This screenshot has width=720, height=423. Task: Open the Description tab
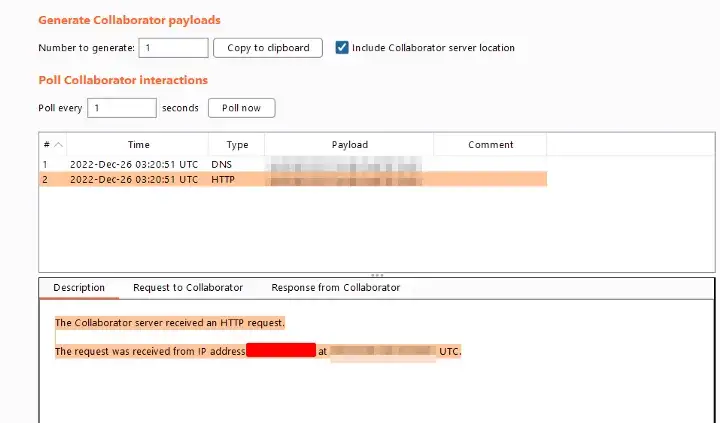tap(79, 287)
